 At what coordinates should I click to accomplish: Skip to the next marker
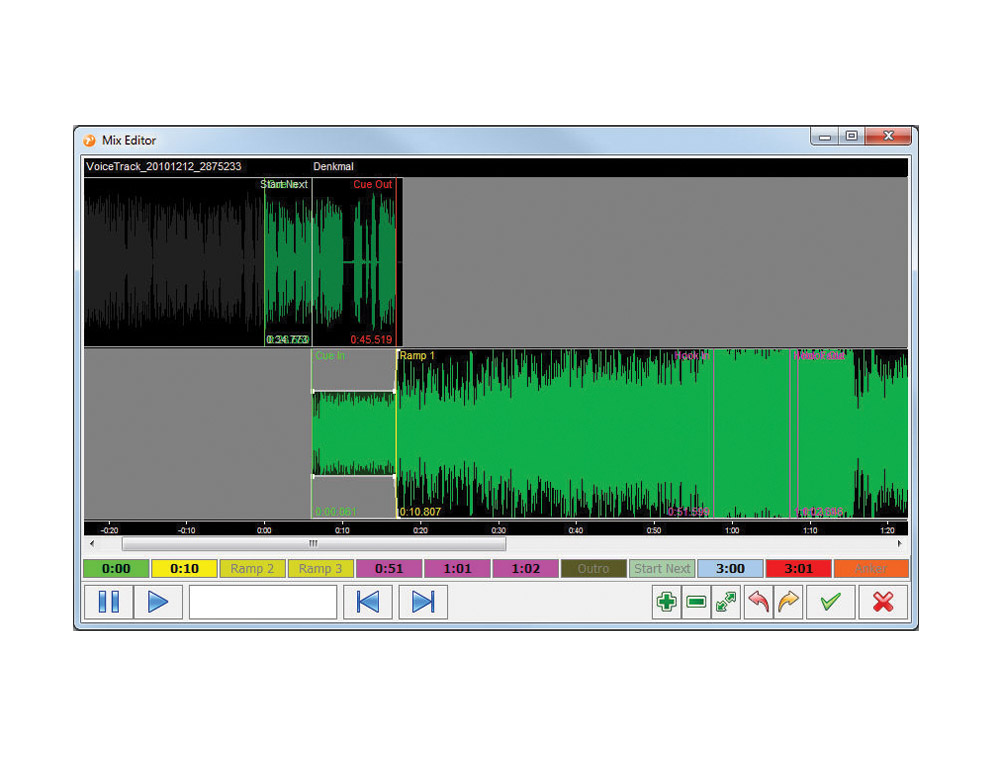(x=423, y=602)
